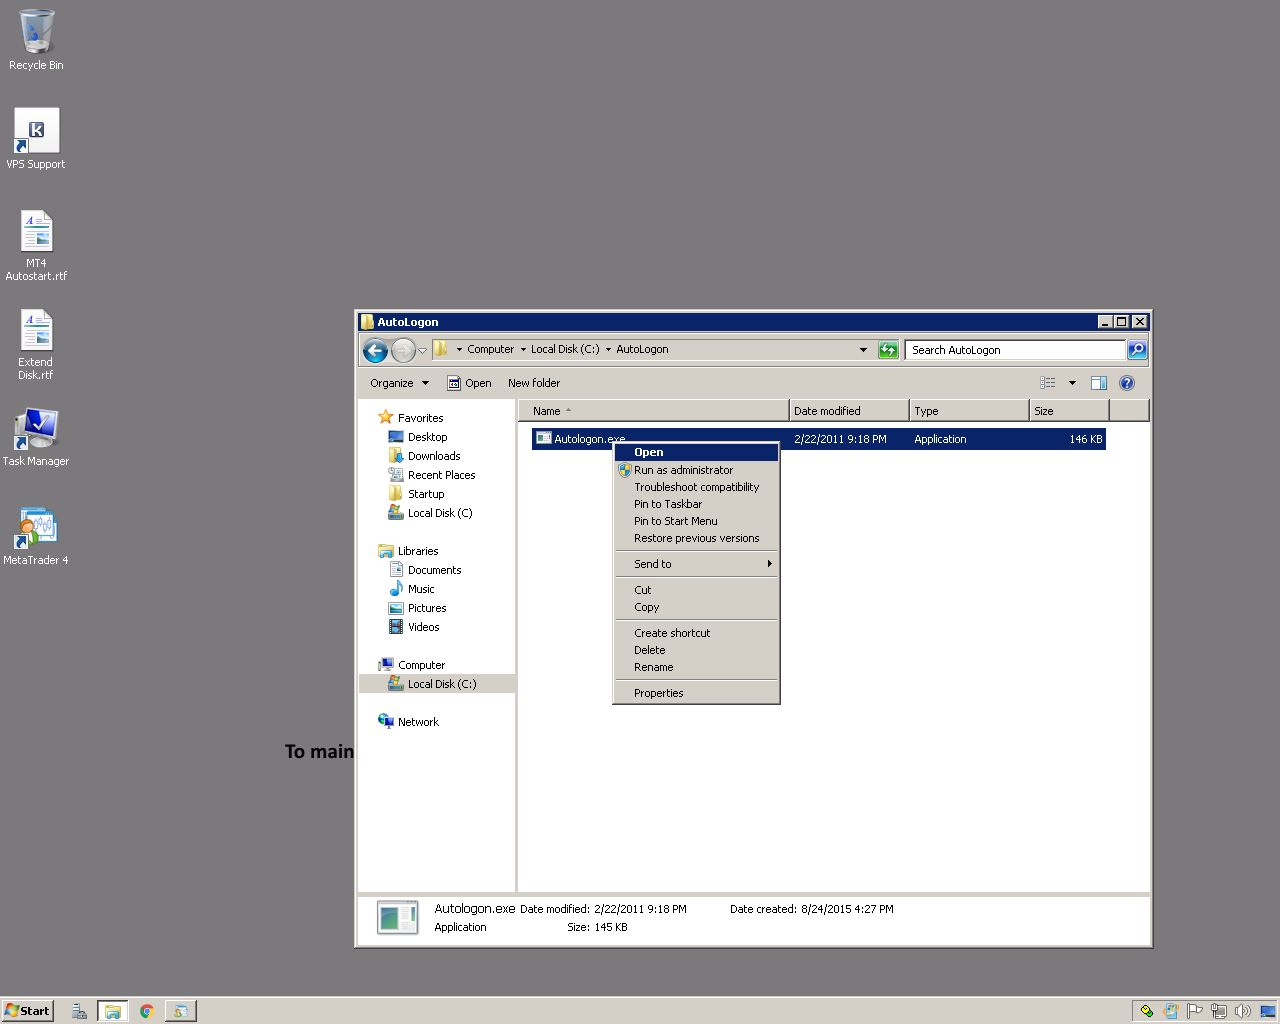This screenshot has width=1280, height=1024.
Task: Open MetaTrader 4 desktop shortcut
Action: pos(36,528)
